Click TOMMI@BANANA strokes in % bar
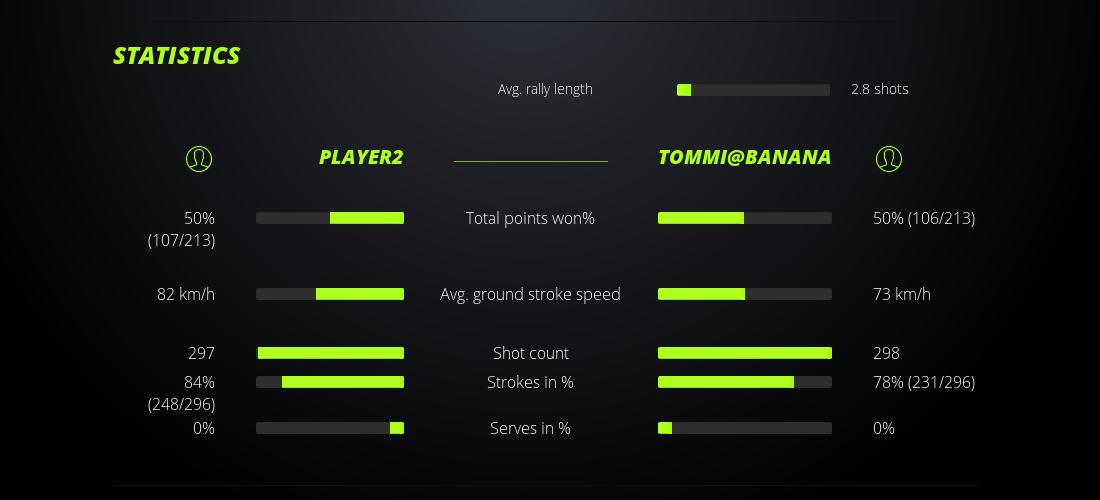1100x500 pixels. [x=744, y=382]
